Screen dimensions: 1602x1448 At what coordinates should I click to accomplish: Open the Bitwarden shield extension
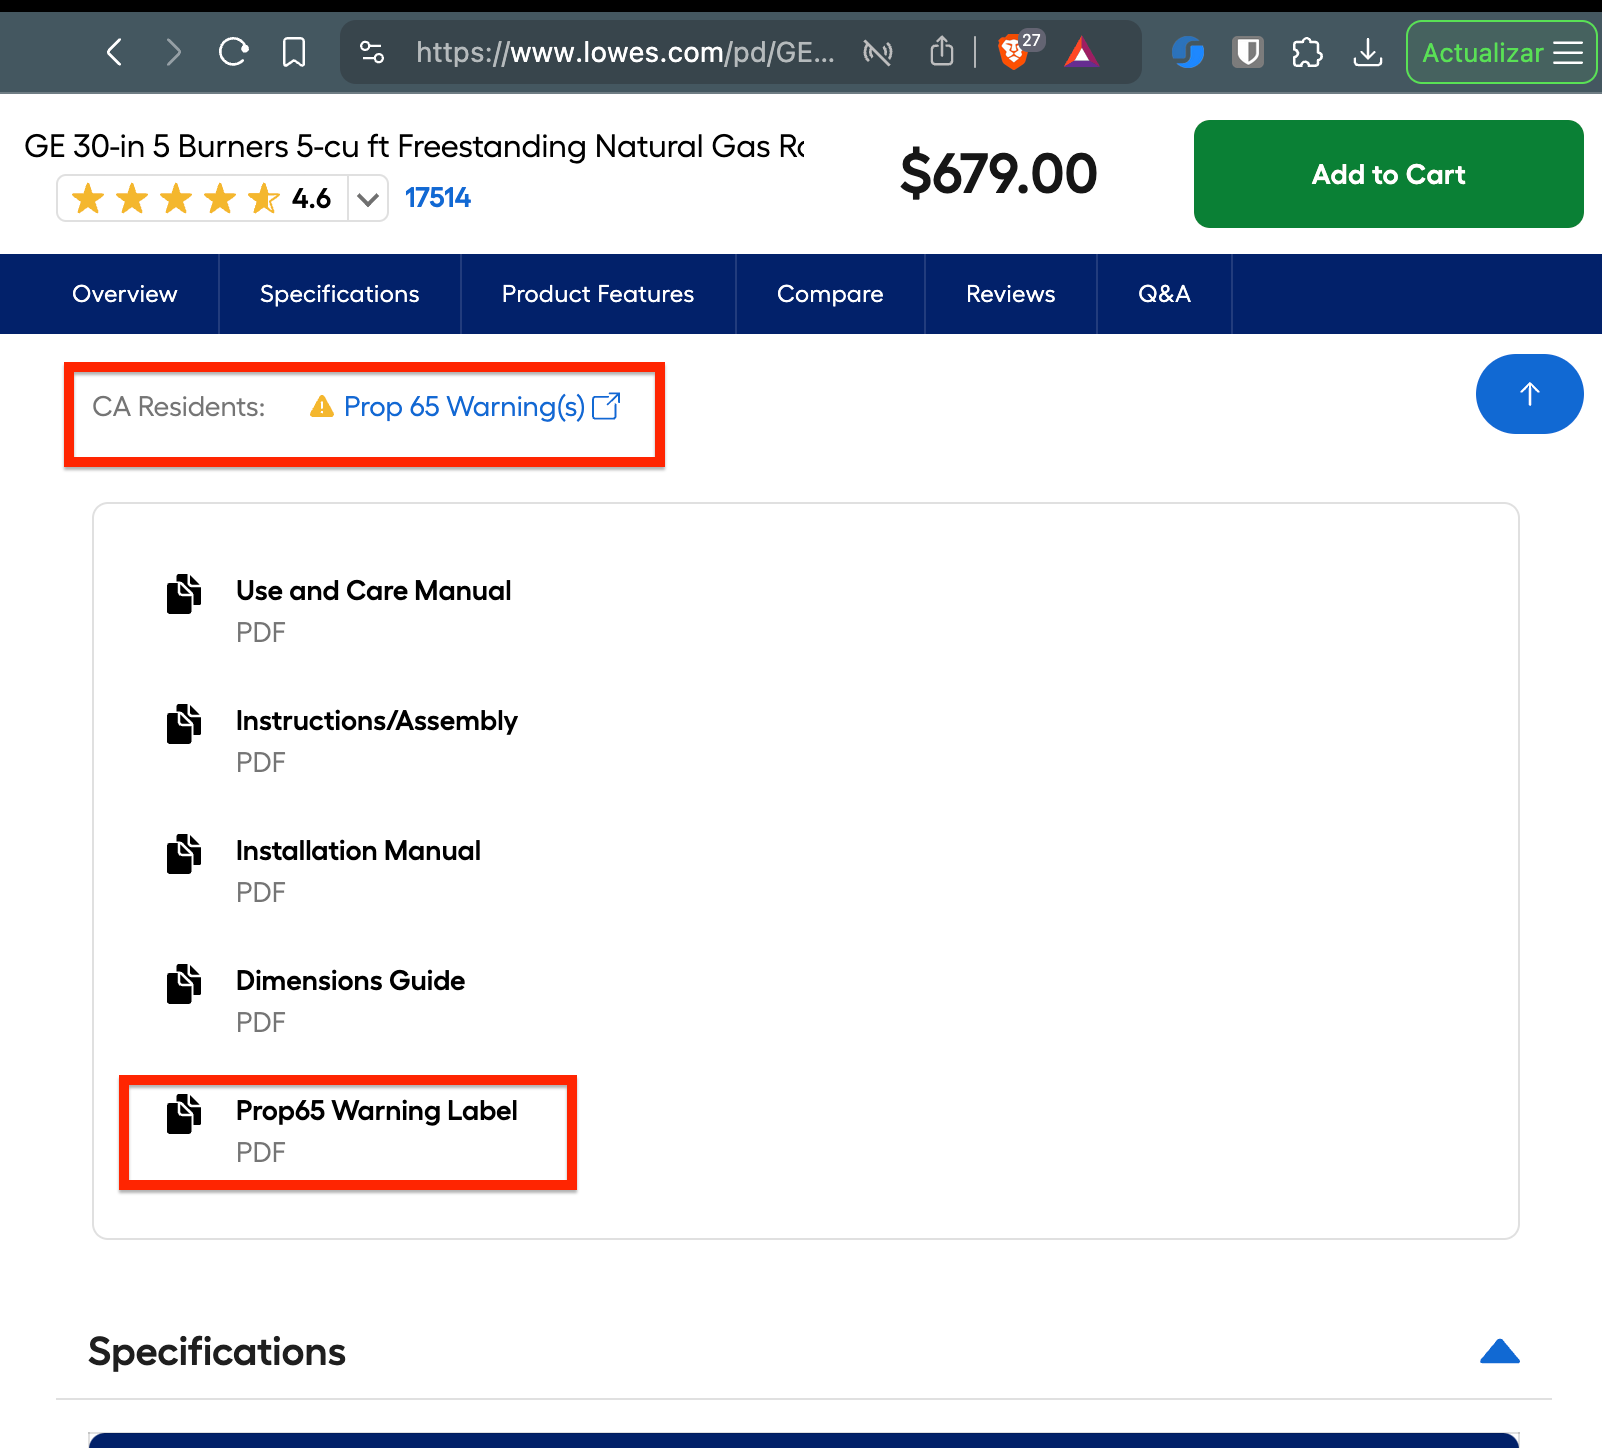coord(1248,52)
